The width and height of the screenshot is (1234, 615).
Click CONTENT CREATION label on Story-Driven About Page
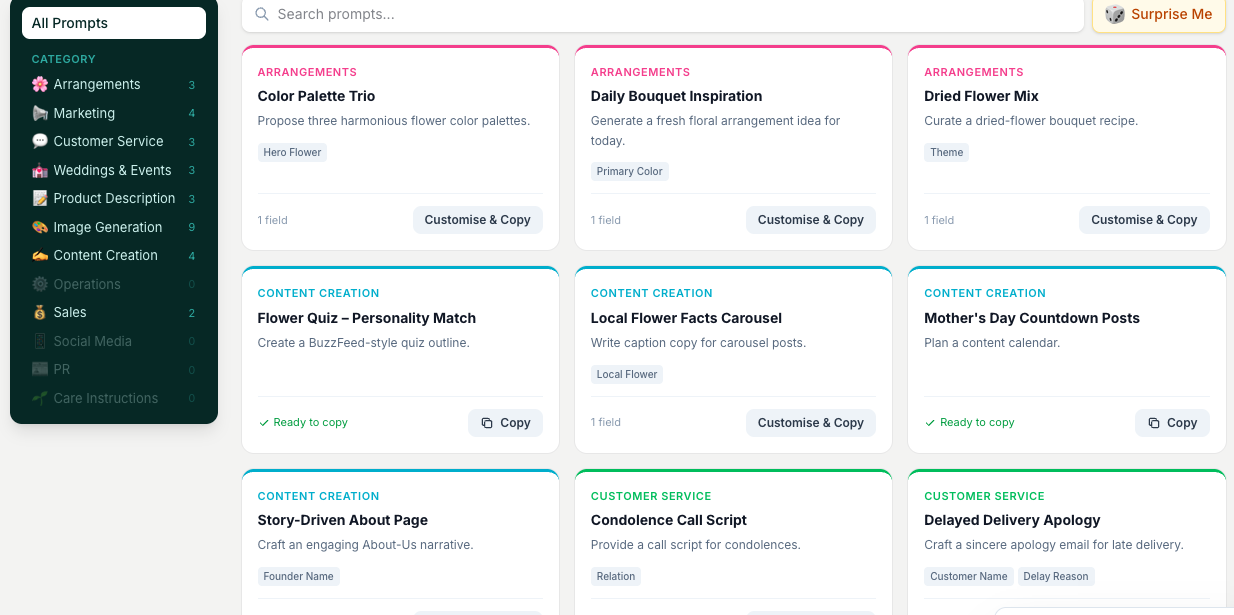point(319,496)
